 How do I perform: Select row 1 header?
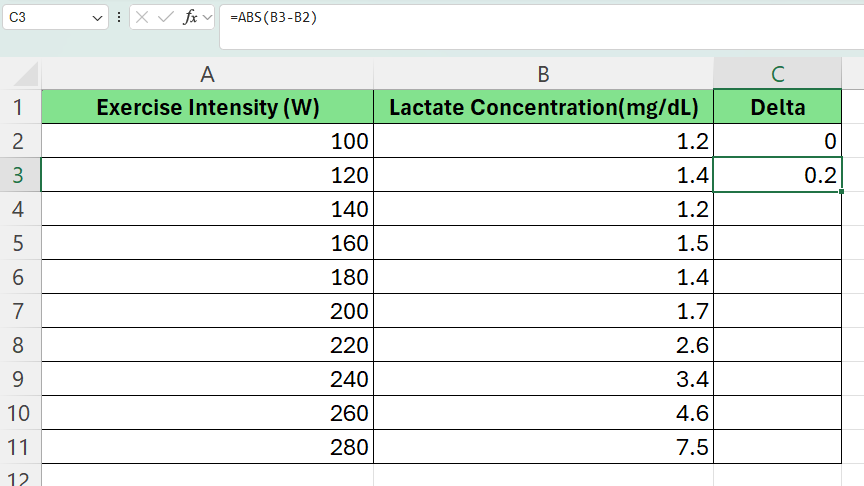pyautogui.click(x=20, y=108)
